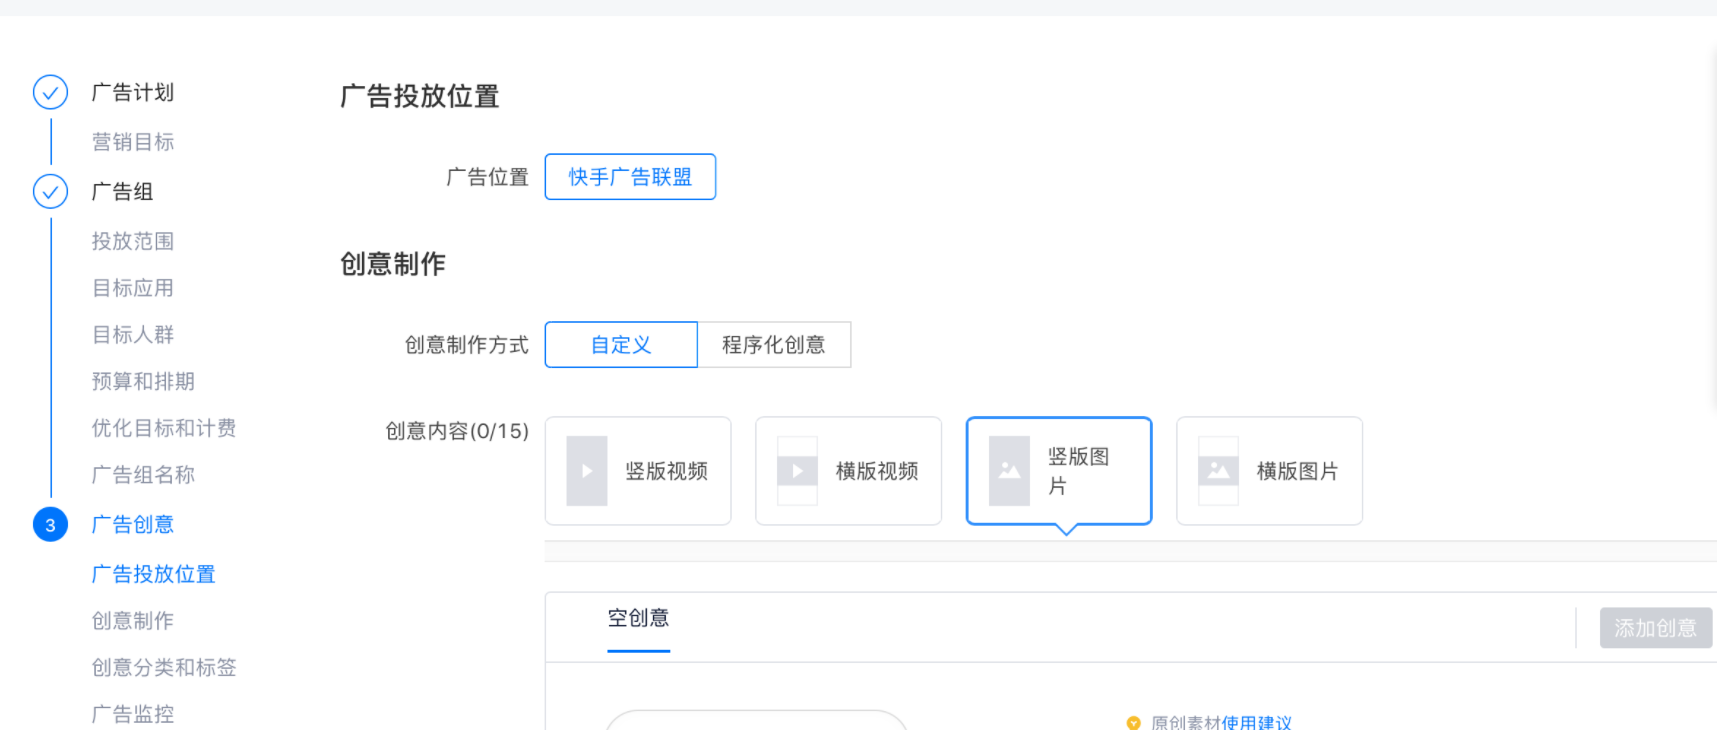Click the 创意内容(0/15) label
The width and height of the screenshot is (1717, 730).
(x=457, y=431)
